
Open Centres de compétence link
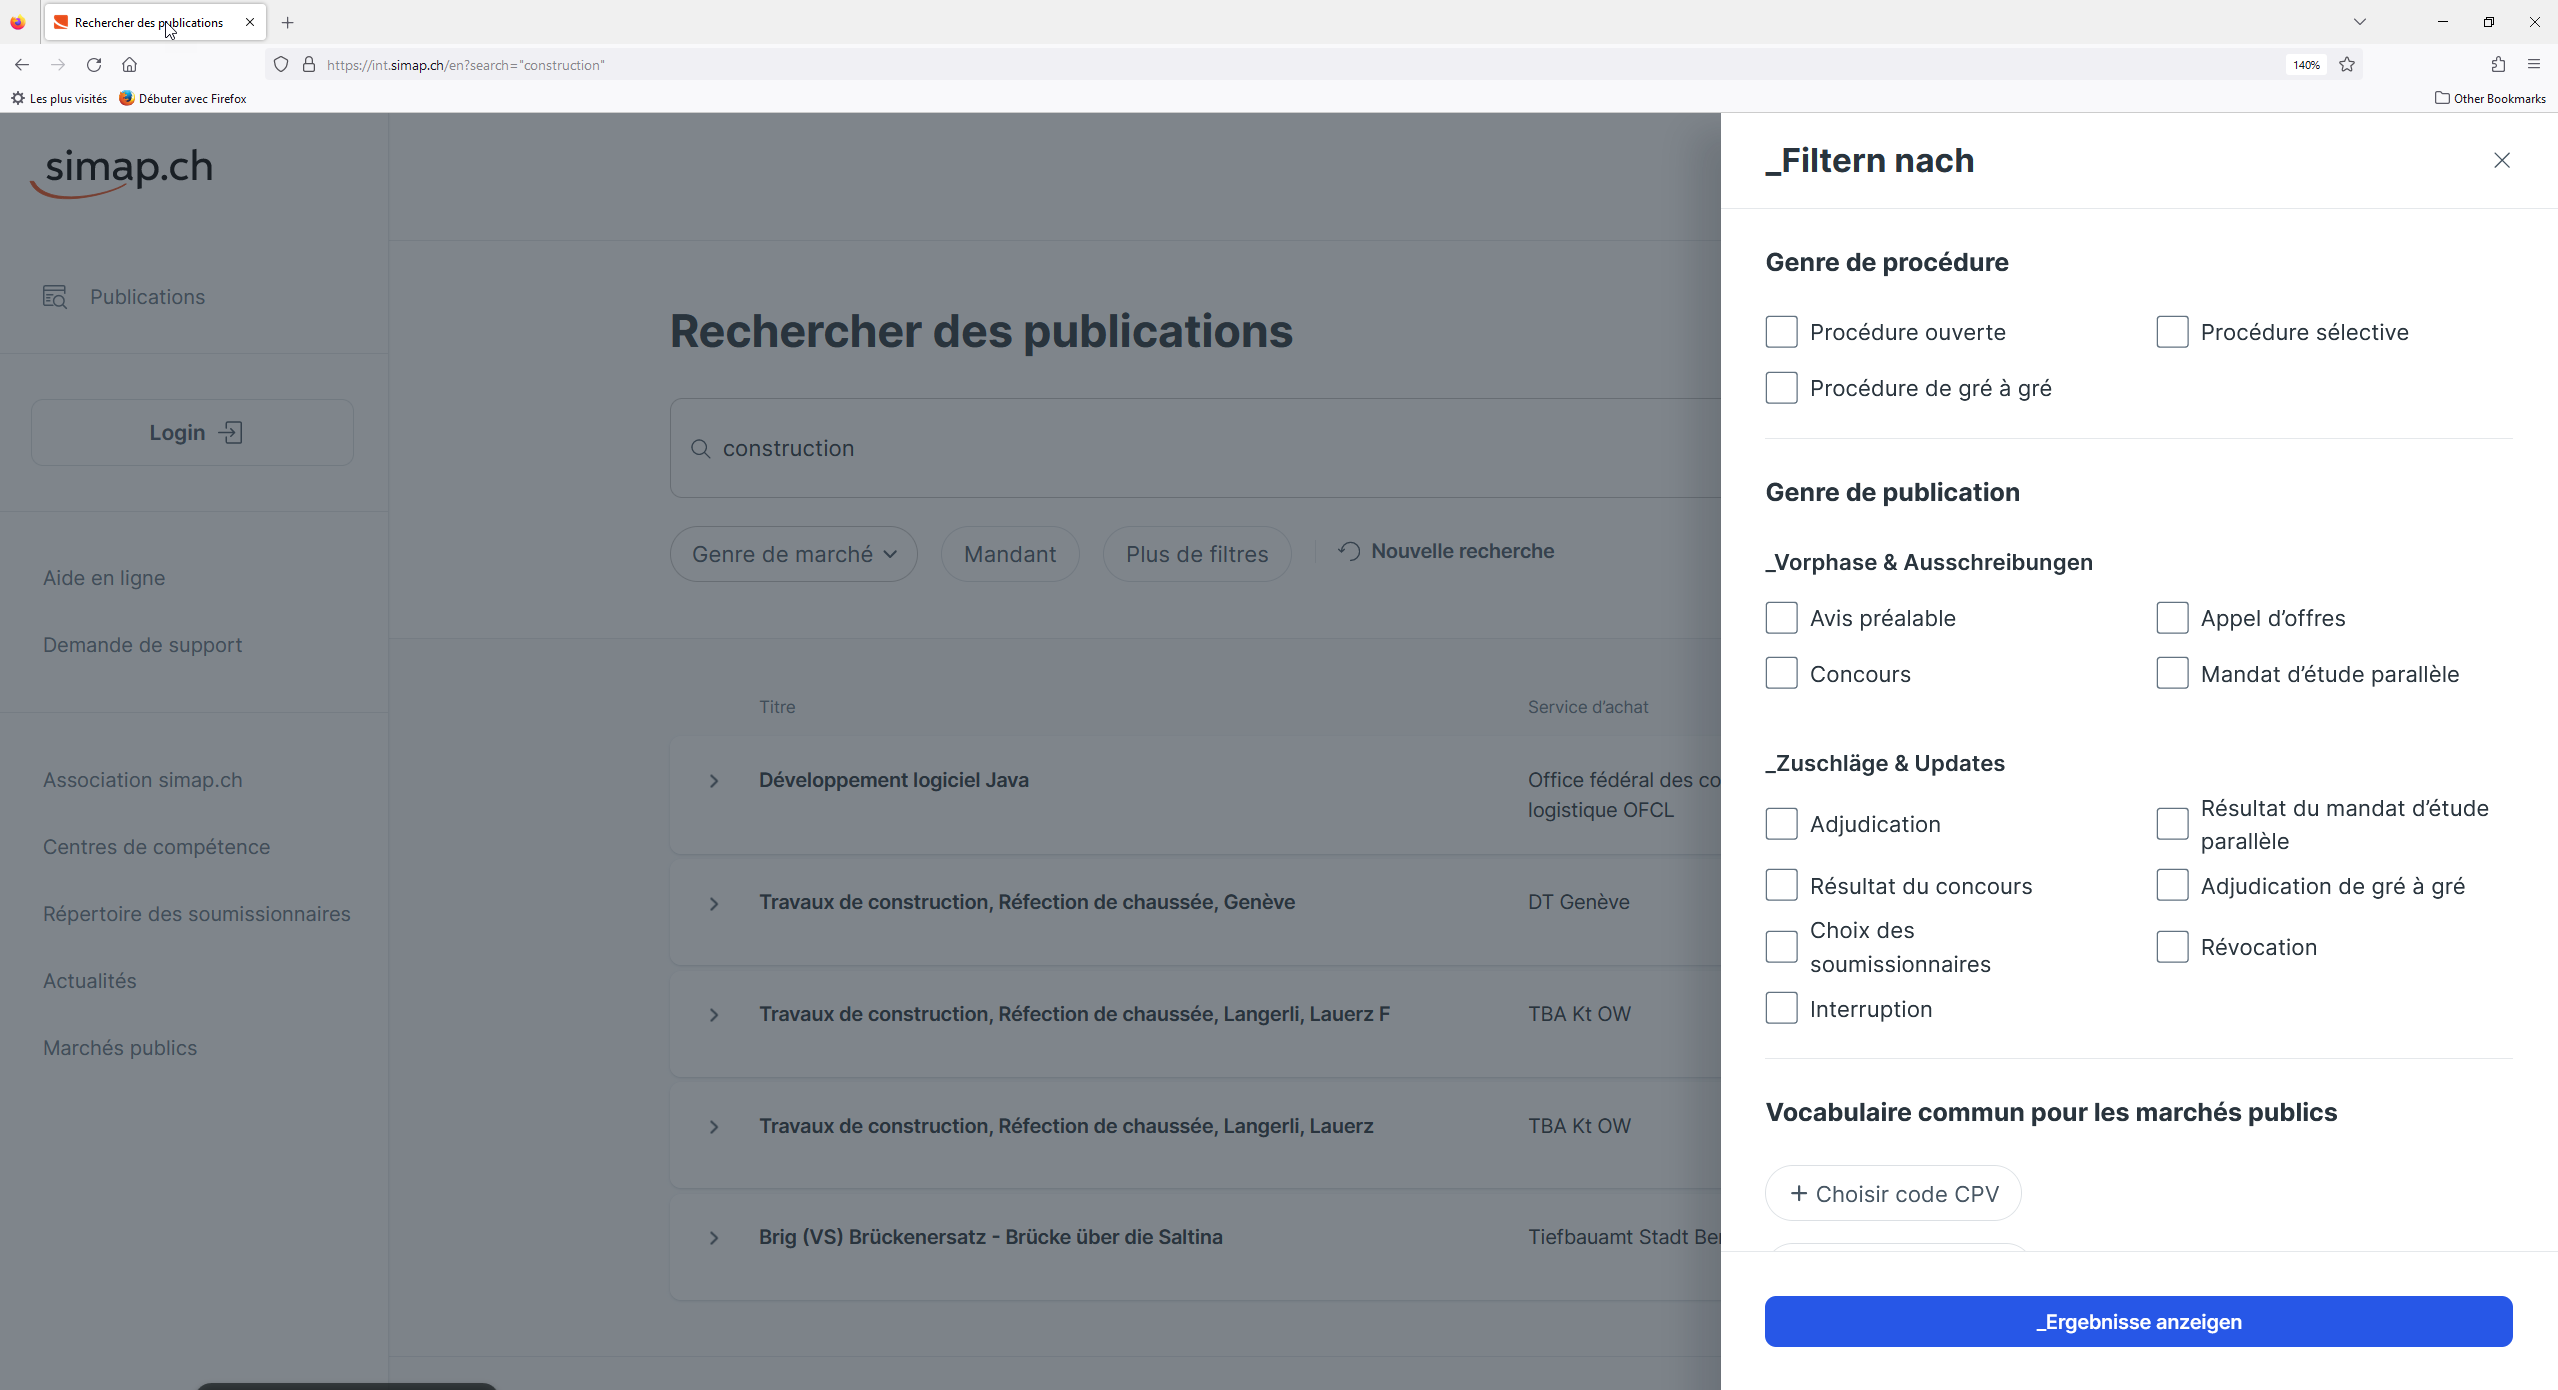(156, 847)
